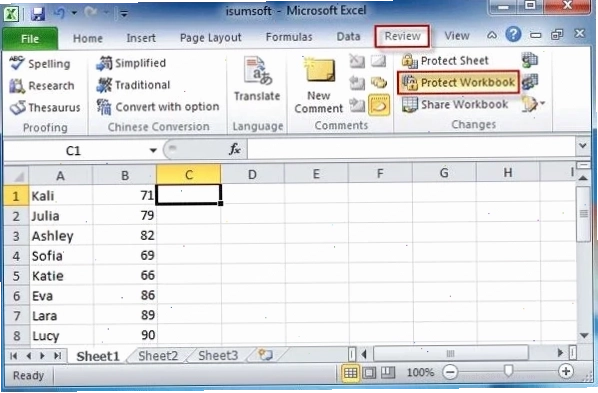Click Protect Sheet

click(x=445, y=61)
